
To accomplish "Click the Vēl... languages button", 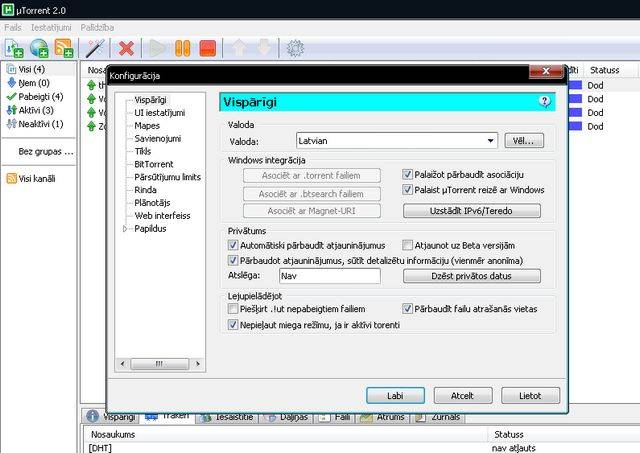I will point(524,141).
